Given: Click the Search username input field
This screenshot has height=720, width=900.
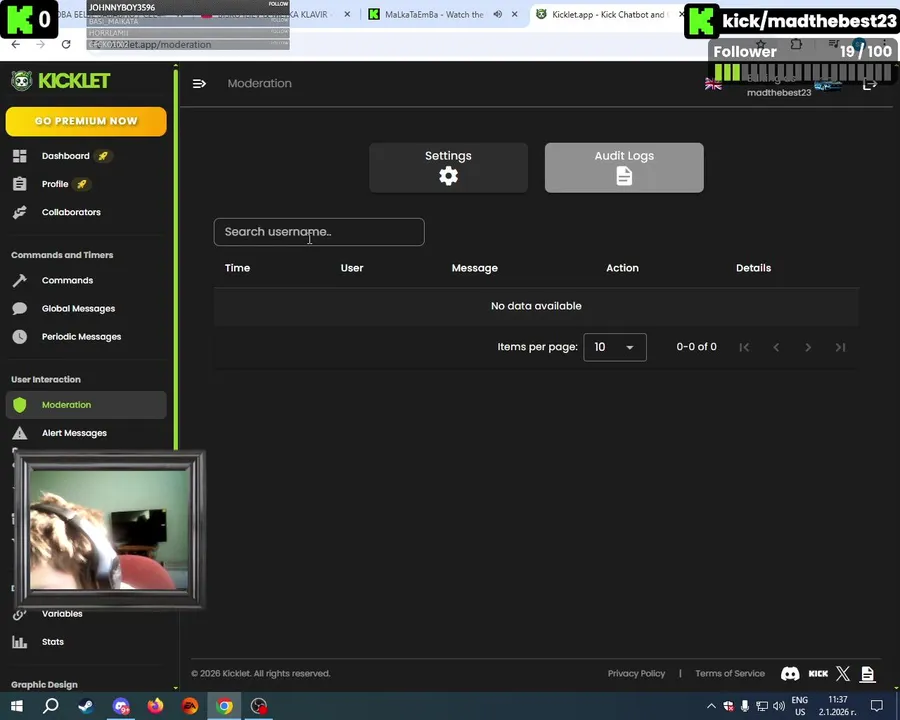Looking at the screenshot, I should pyautogui.click(x=319, y=232).
